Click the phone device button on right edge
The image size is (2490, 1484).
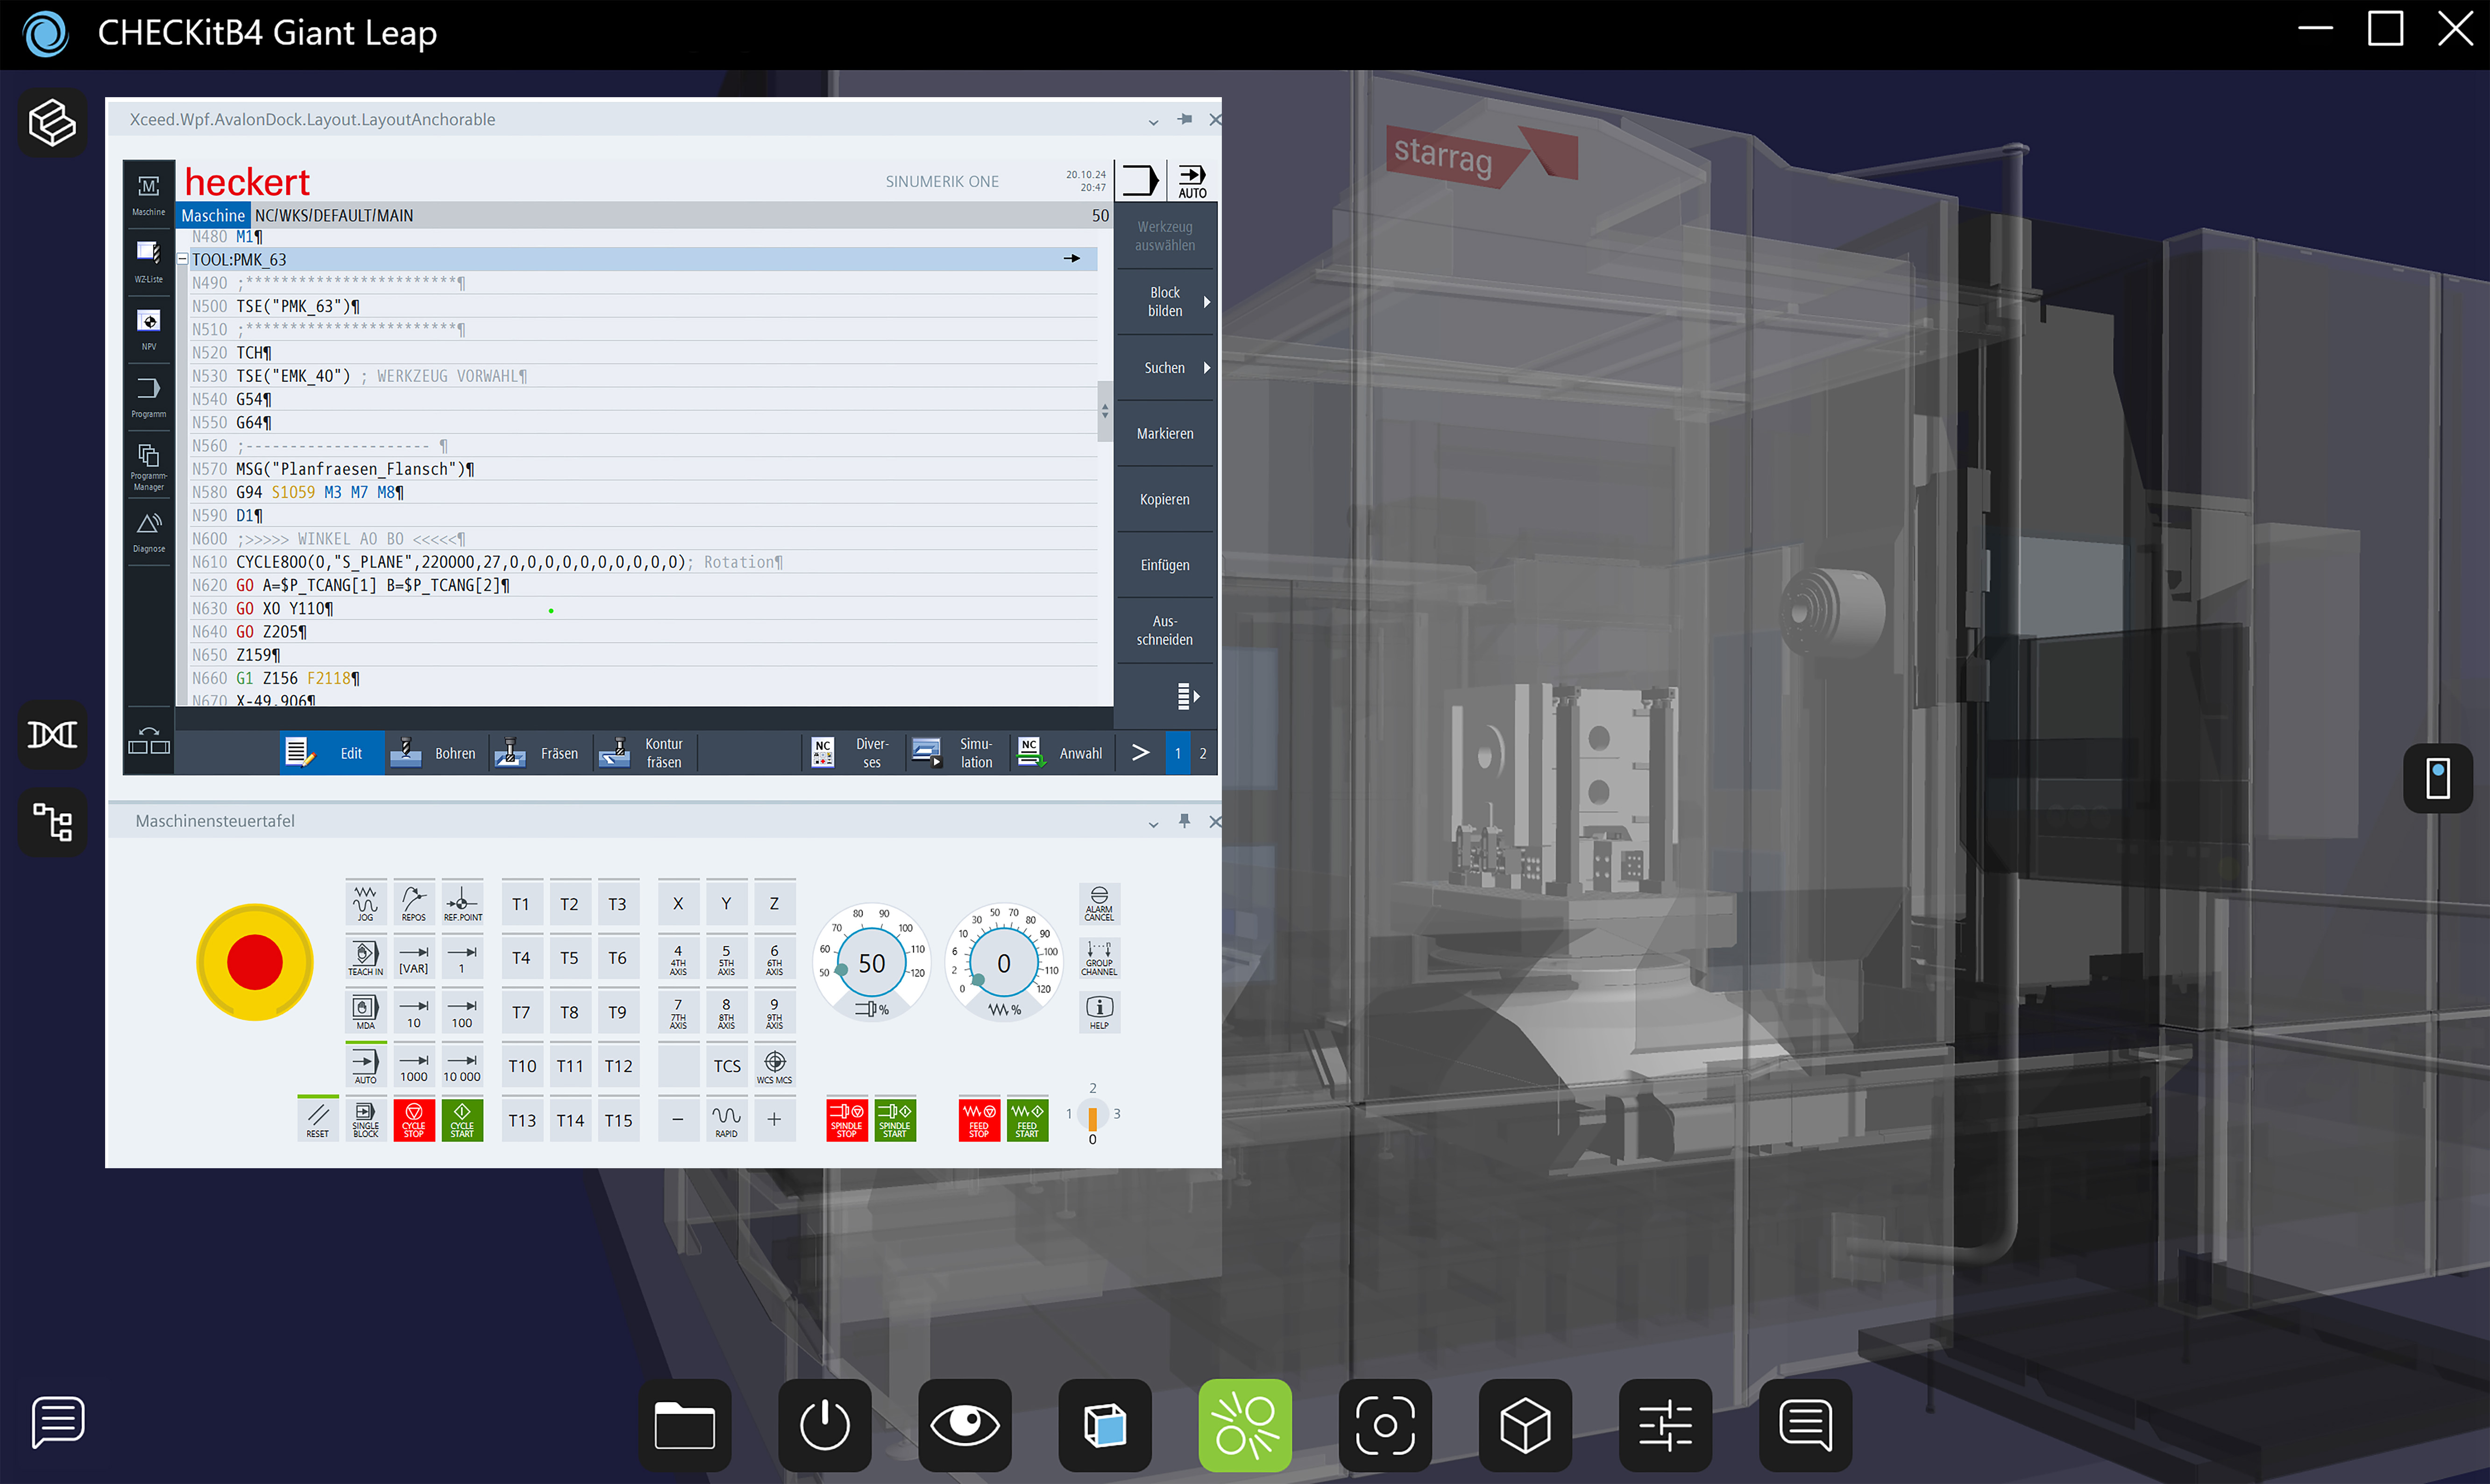(2438, 778)
